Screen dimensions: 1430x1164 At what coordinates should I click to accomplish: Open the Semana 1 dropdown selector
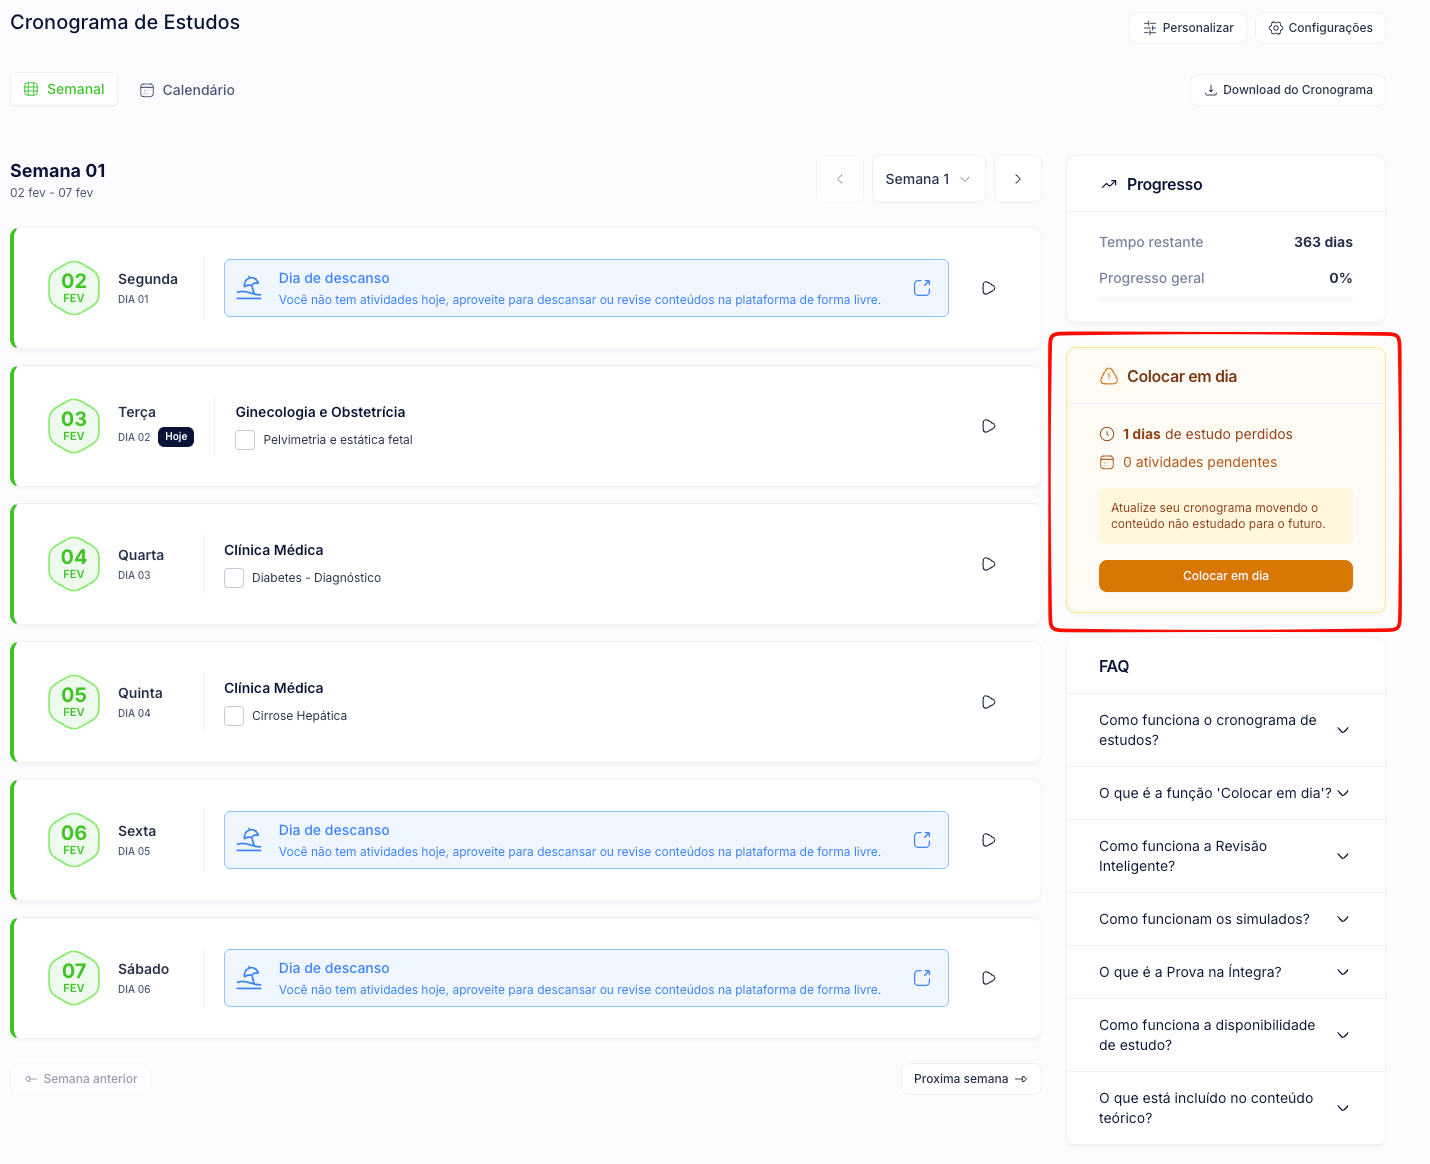tap(928, 179)
